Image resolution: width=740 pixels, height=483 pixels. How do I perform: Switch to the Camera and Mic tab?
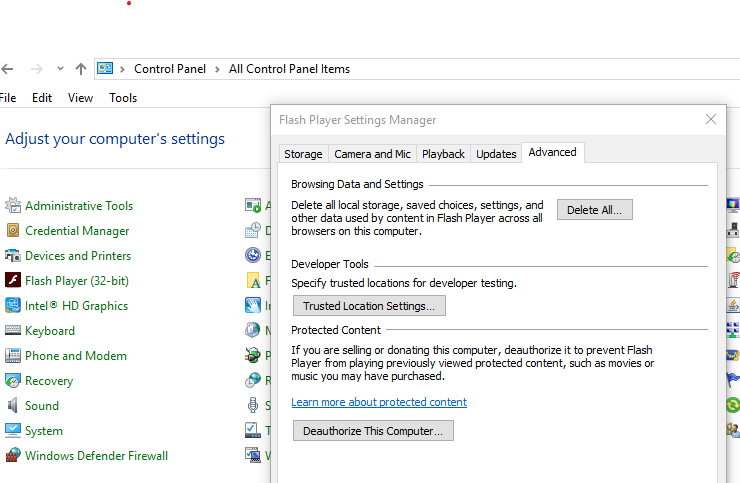(372, 154)
